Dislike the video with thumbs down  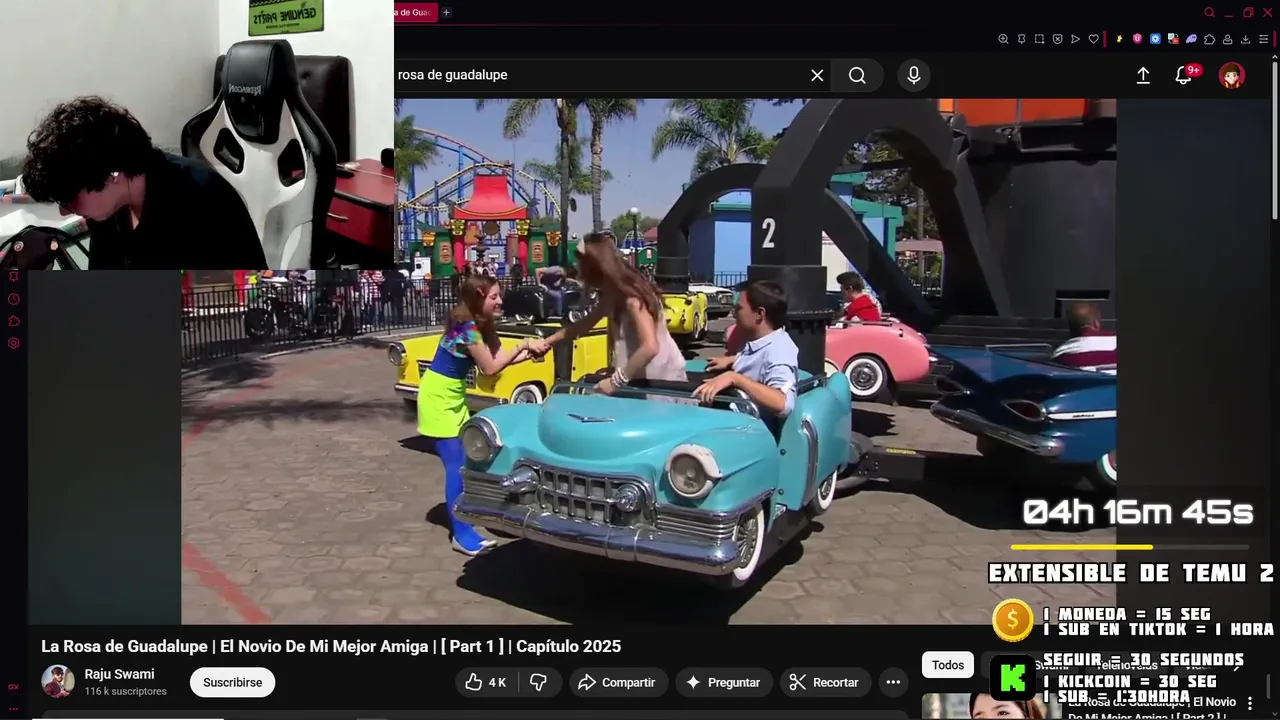click(538, 682)
